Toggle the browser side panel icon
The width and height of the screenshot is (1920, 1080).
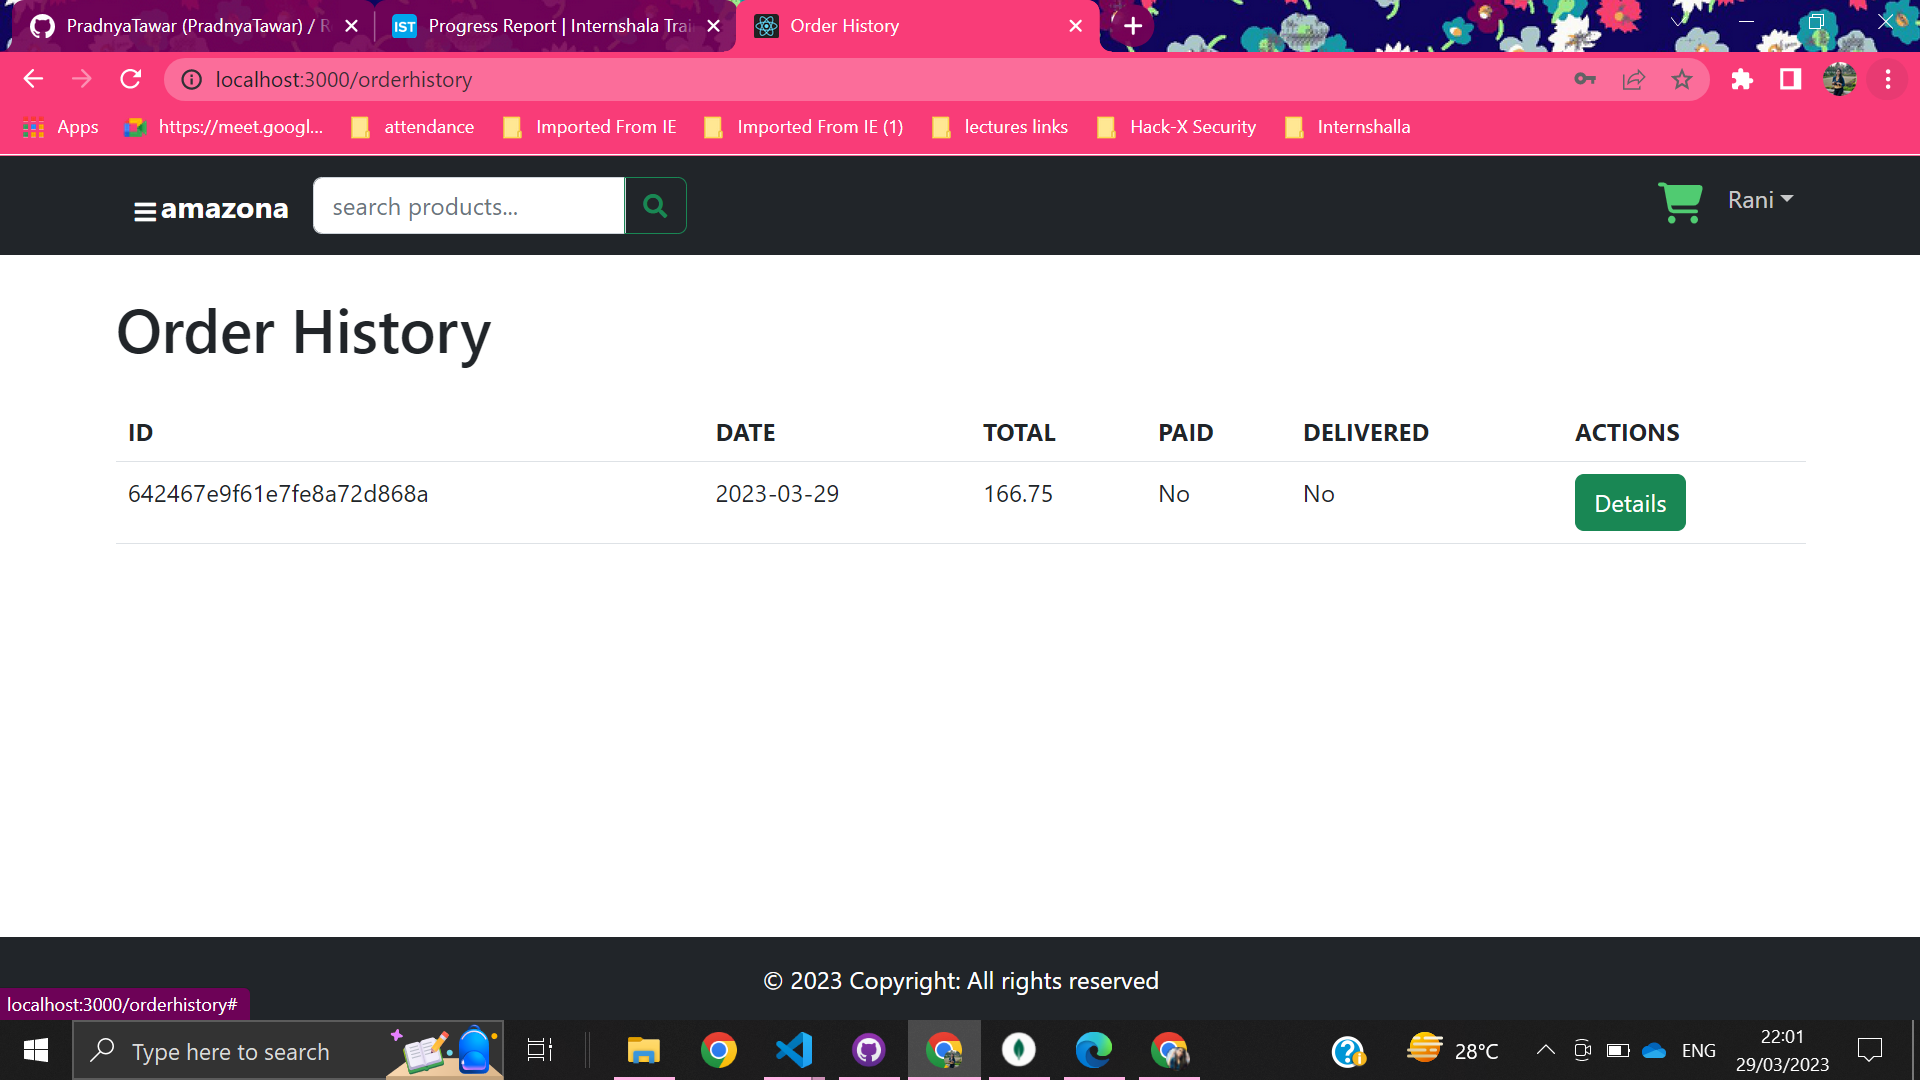[1790, 80]
